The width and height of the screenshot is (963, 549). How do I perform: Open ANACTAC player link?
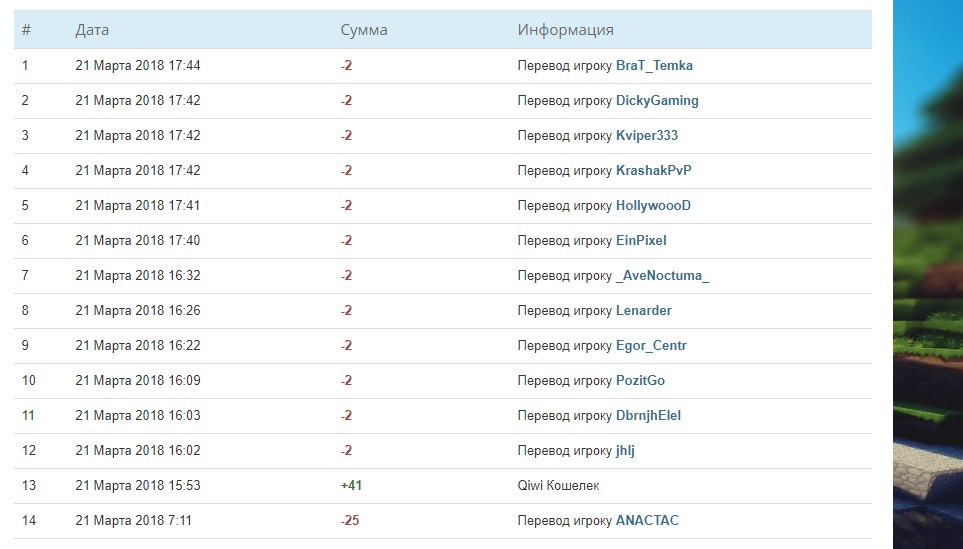647,521
